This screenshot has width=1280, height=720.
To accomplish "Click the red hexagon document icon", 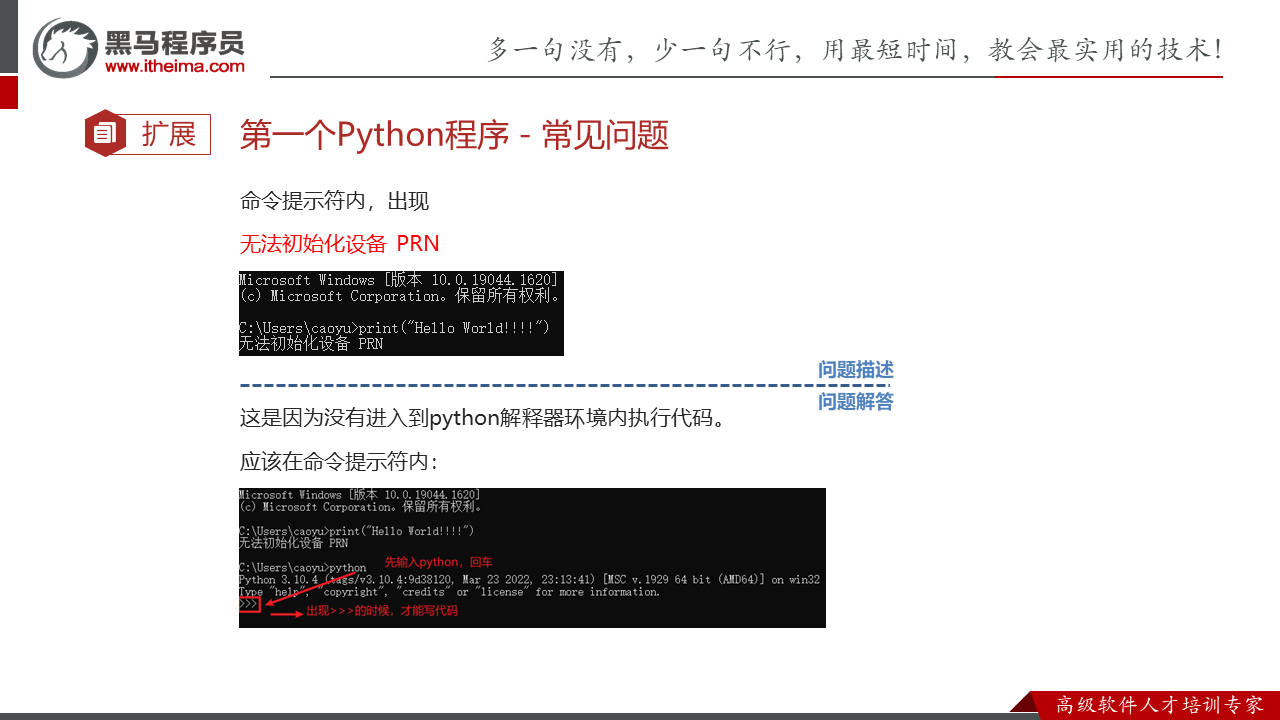I will (104, 133).
